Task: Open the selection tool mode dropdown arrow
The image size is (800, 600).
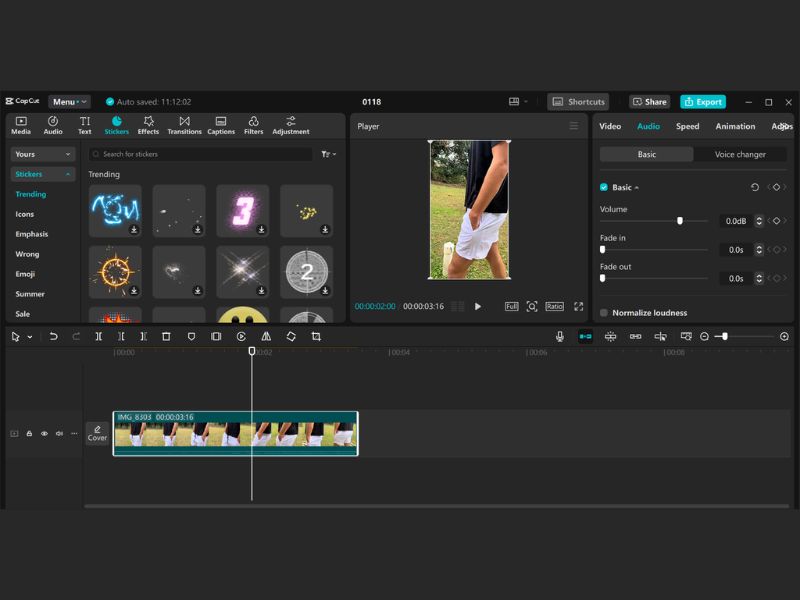Action: [x=30, y=337]
